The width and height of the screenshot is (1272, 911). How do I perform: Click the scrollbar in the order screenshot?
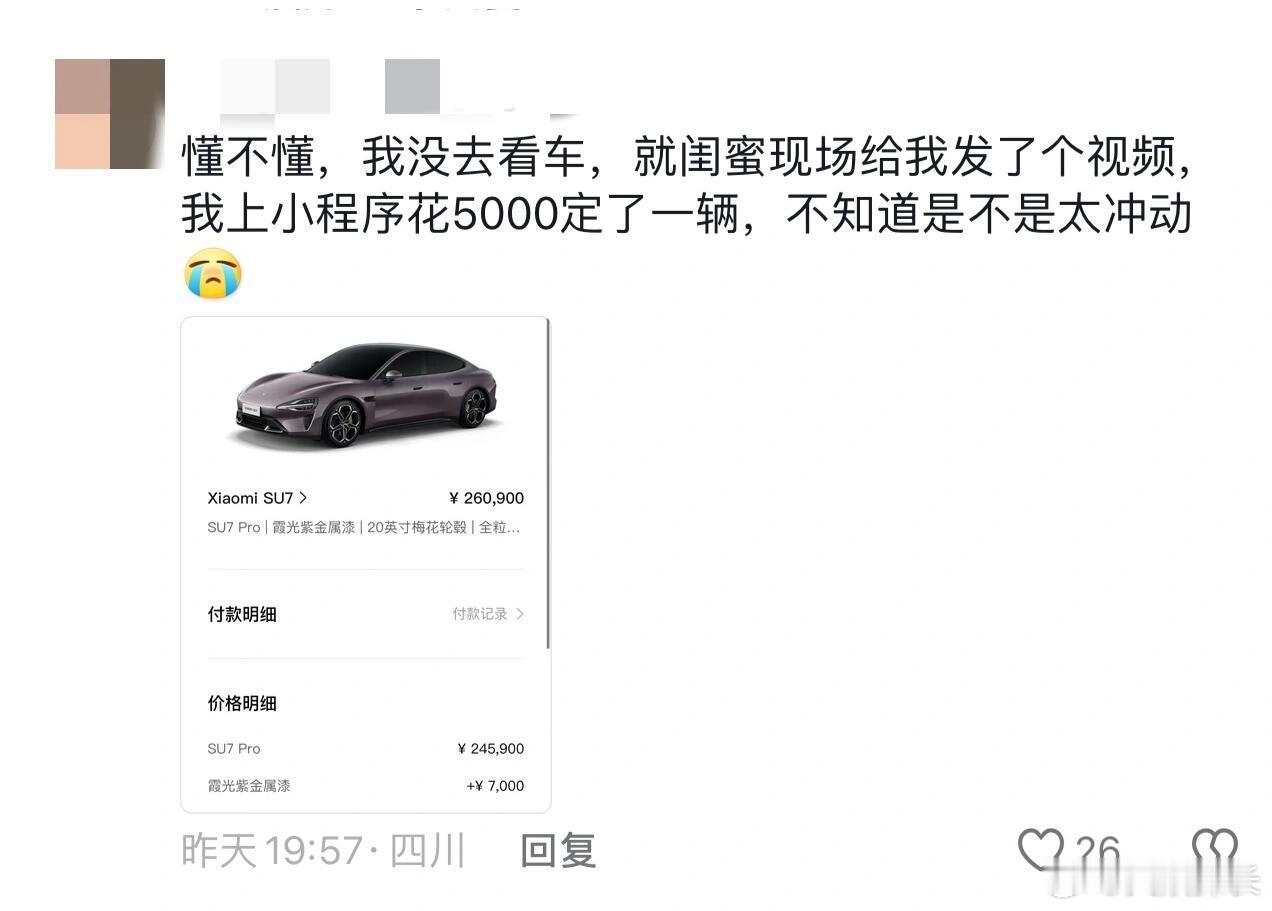tap(548, 485)
